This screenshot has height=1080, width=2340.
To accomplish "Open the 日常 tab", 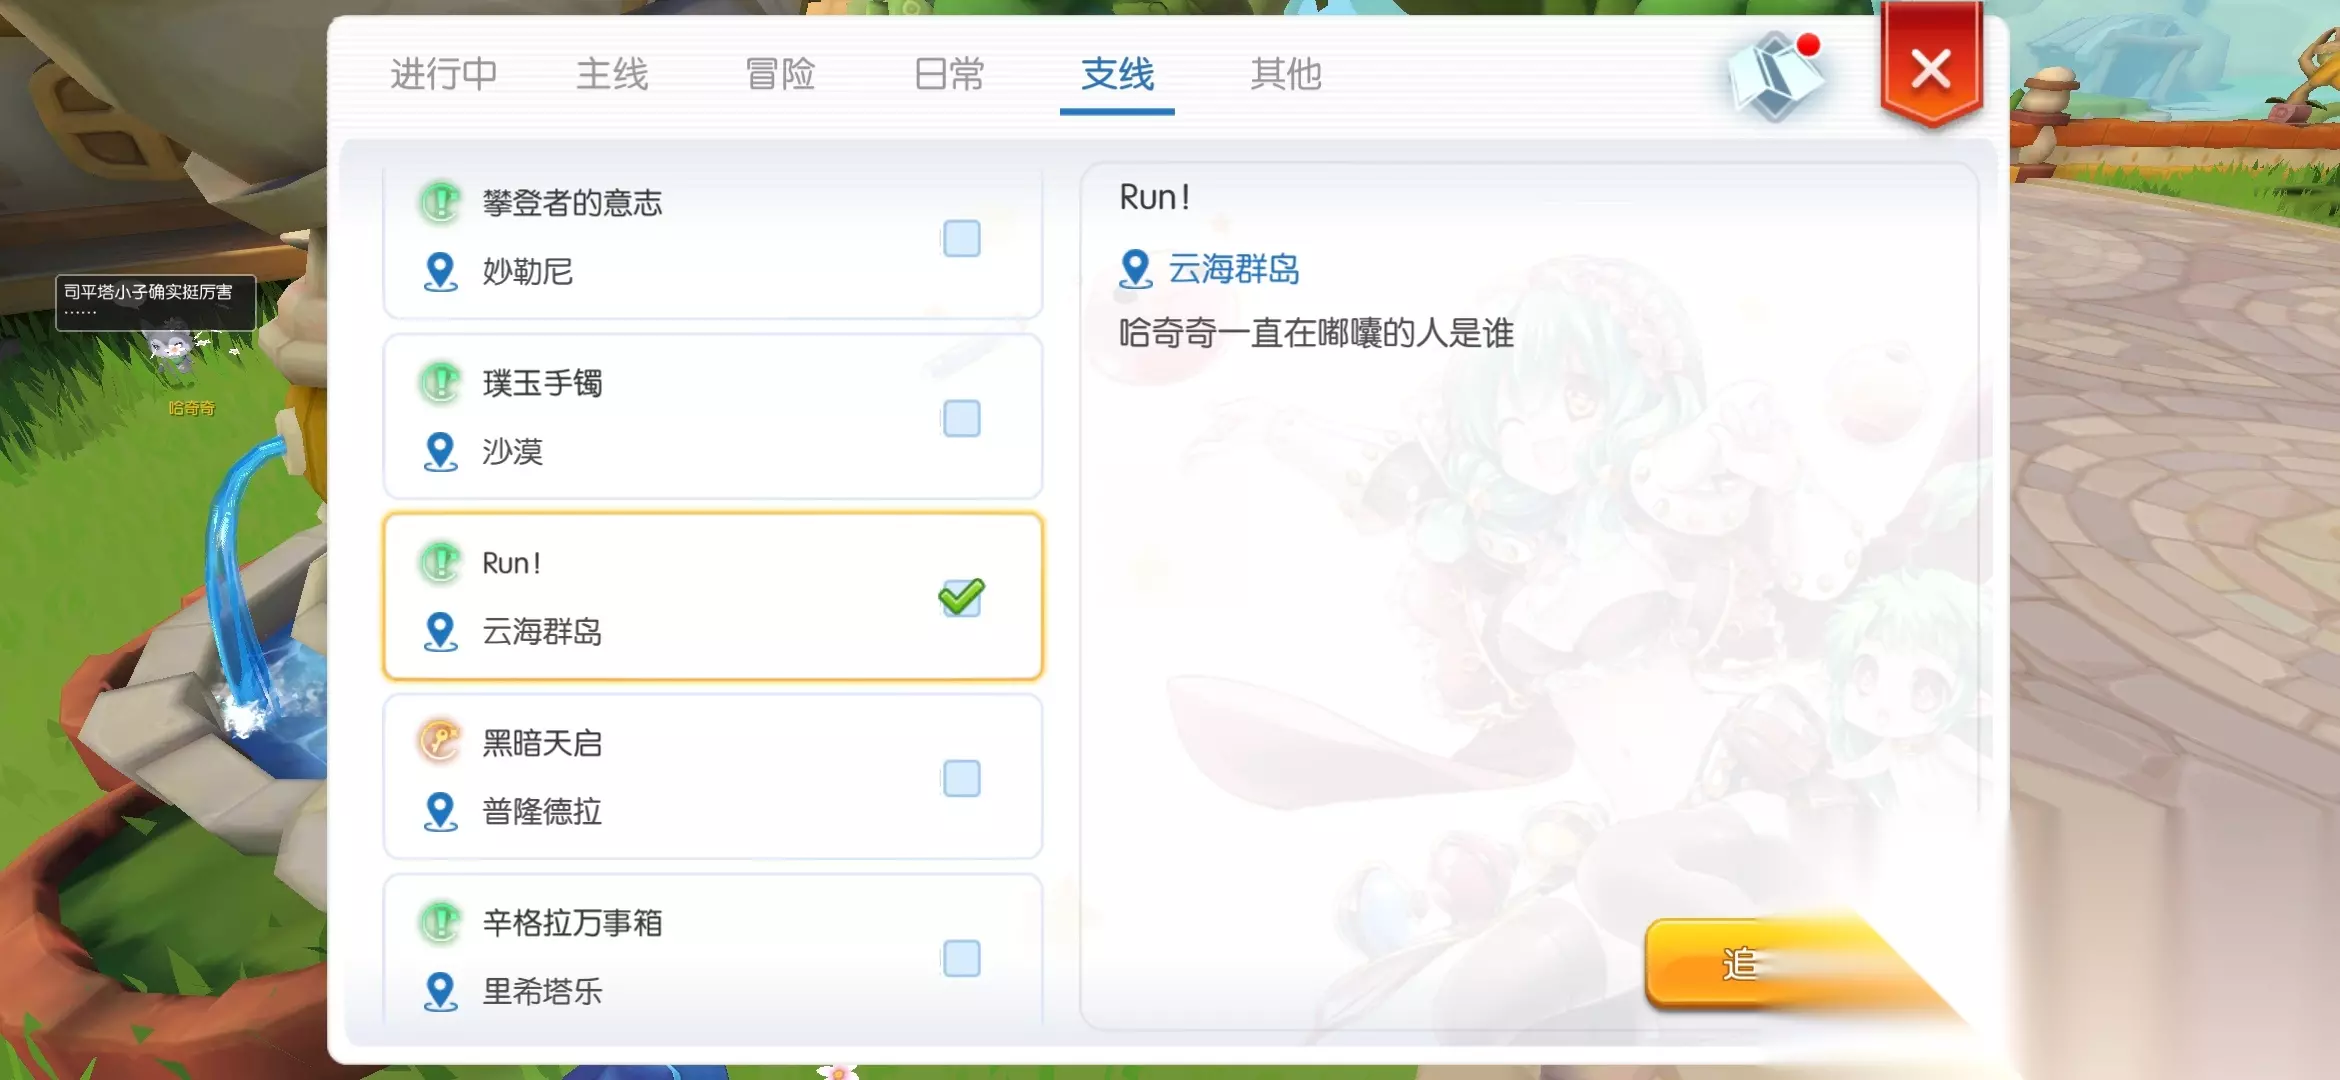I will coord(949,74).
